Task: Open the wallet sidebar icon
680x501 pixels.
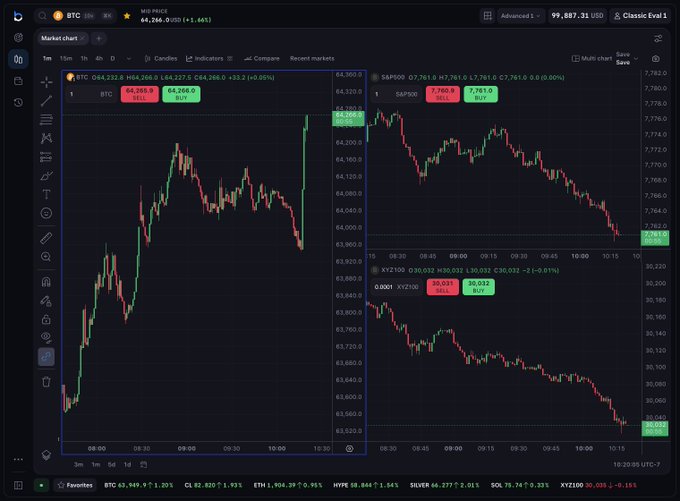Action: coord(18,81)
